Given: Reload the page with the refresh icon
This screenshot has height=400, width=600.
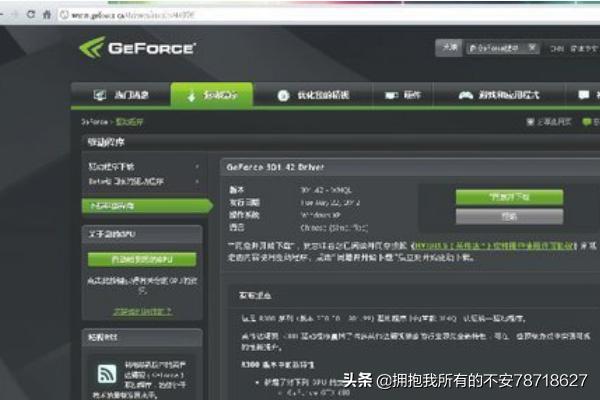Looking at the screenshot, I should point(32,15).
